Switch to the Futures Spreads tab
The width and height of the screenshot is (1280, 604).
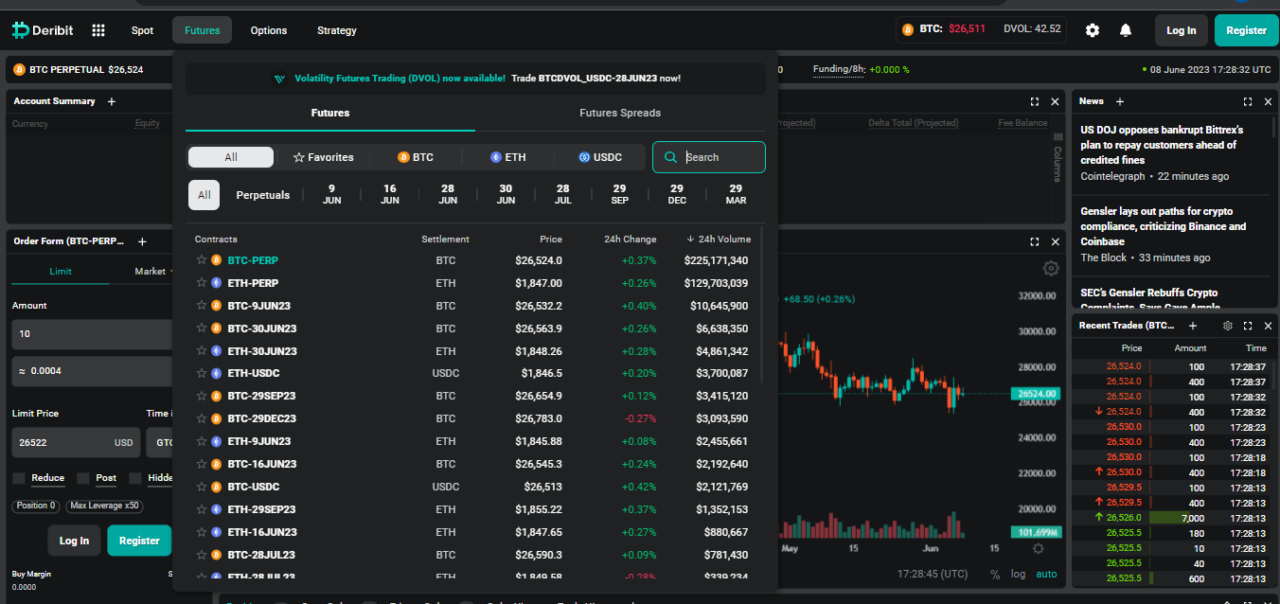click(620, 113)
